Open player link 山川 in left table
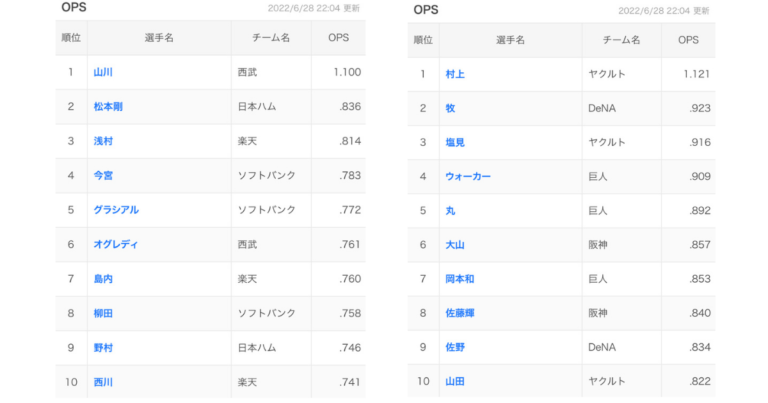The width and height of the screenshot is (768, 403). click(x=103, y=72)
